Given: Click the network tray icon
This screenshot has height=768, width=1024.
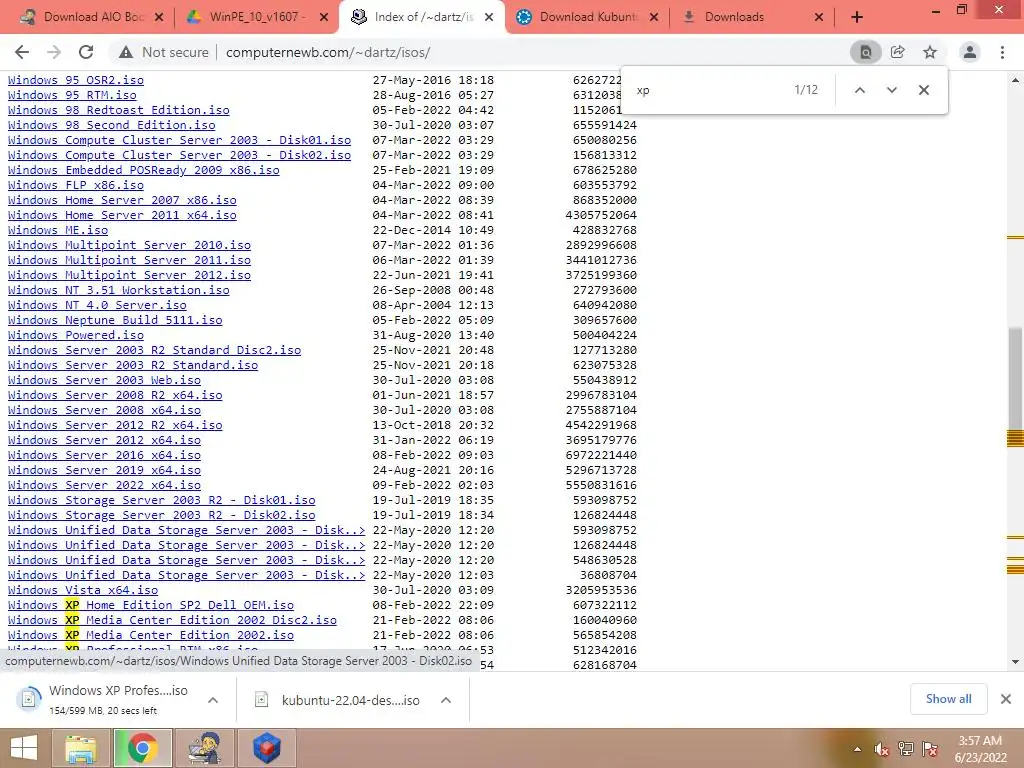Looking at the screenshot, I should pos(906,749).
